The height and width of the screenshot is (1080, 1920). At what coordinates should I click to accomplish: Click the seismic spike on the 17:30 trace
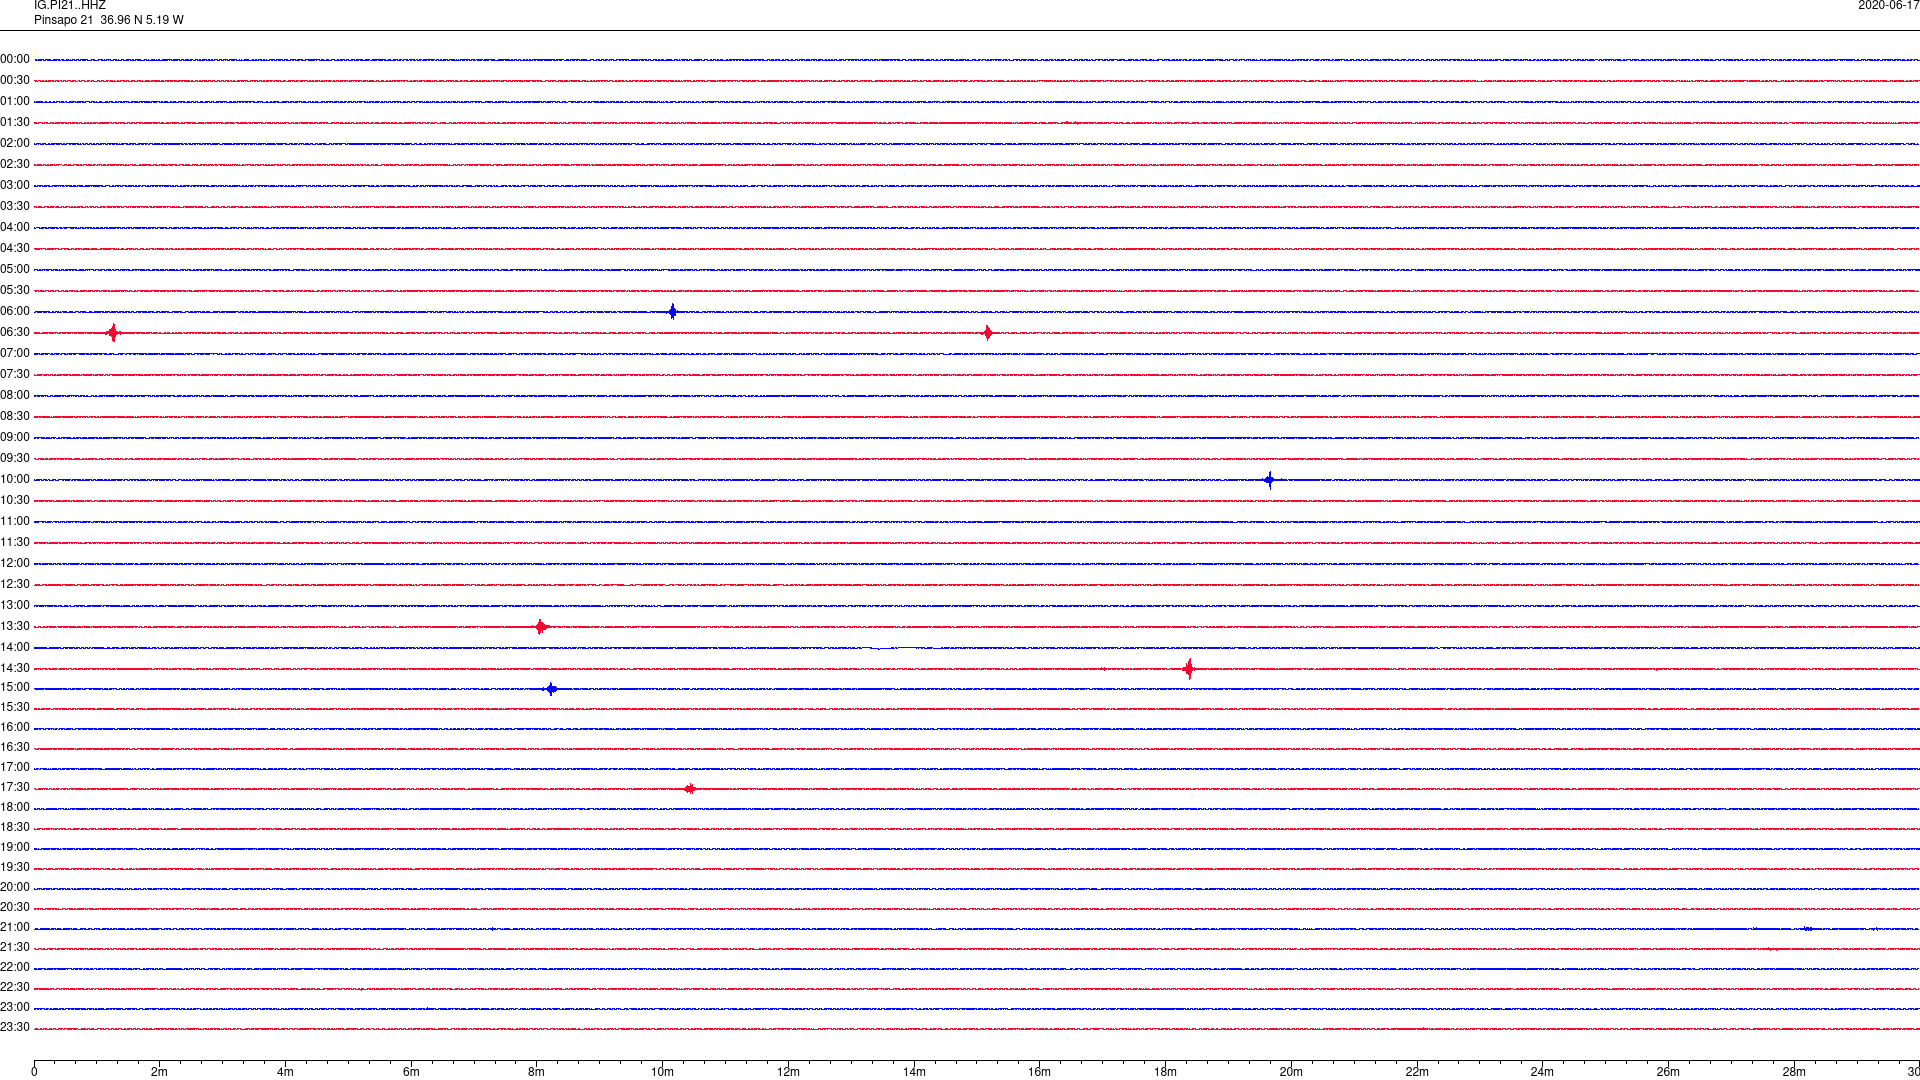coord(690,789)
